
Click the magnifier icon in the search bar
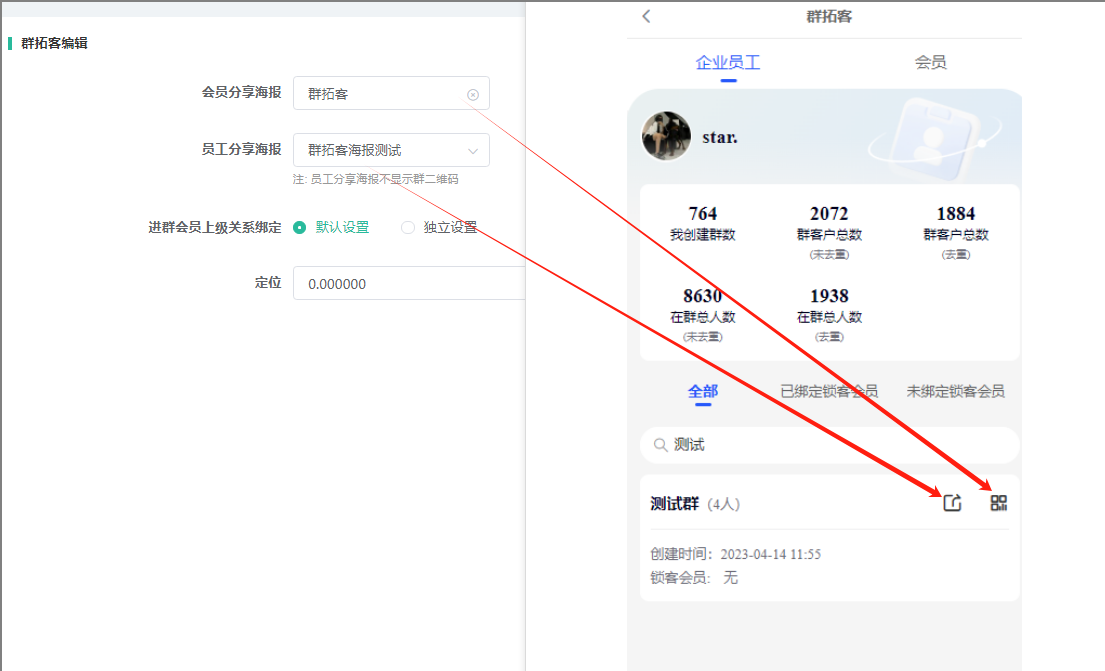tap(660, 445)
